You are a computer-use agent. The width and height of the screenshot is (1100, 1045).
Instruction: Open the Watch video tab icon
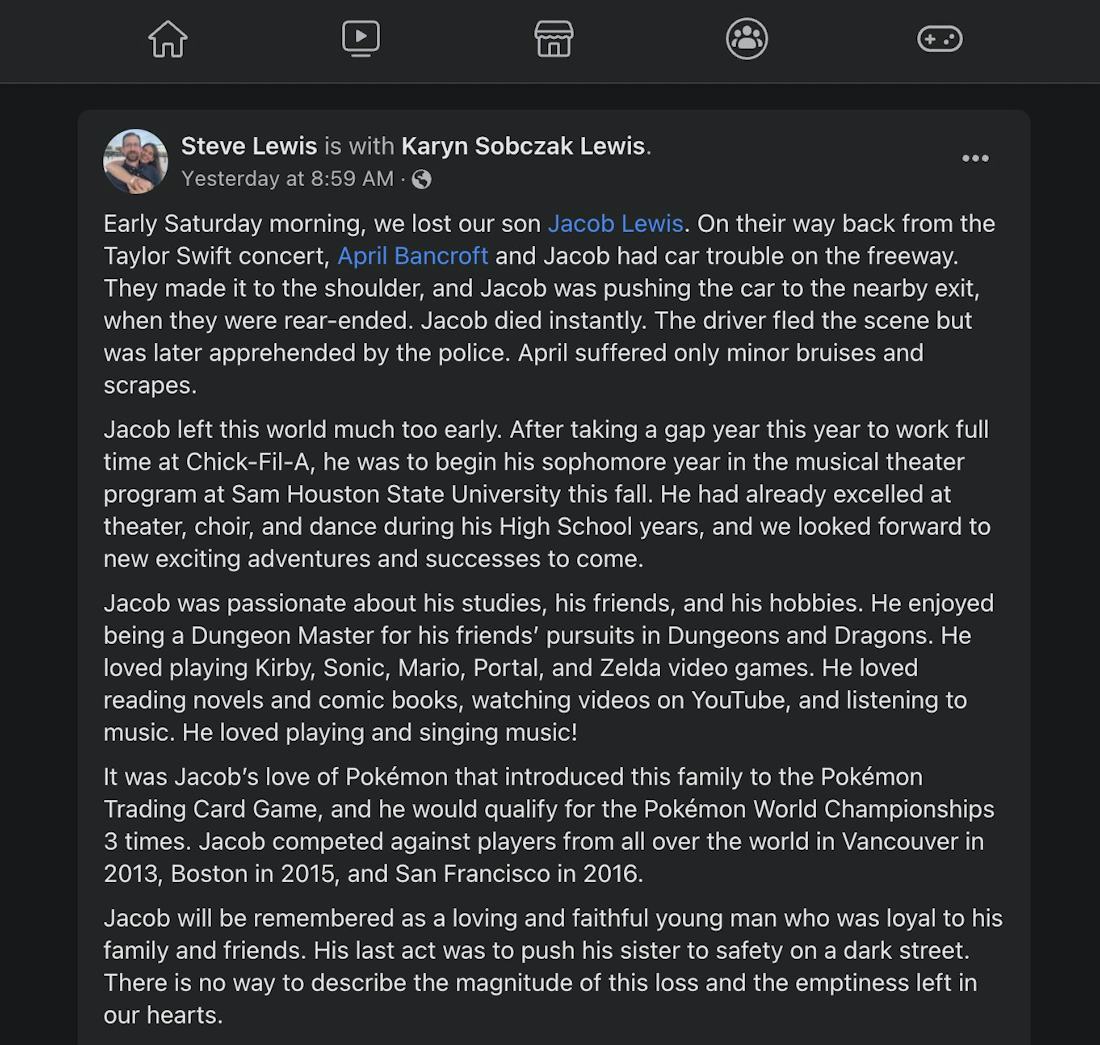pyautogui.click(x=360, y=39)
